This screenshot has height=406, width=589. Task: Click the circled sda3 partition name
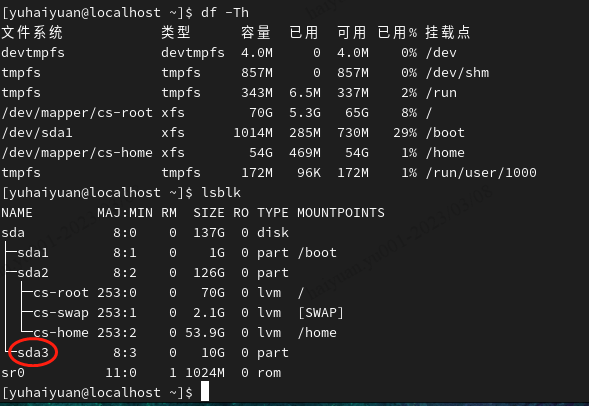coord(33,353)
